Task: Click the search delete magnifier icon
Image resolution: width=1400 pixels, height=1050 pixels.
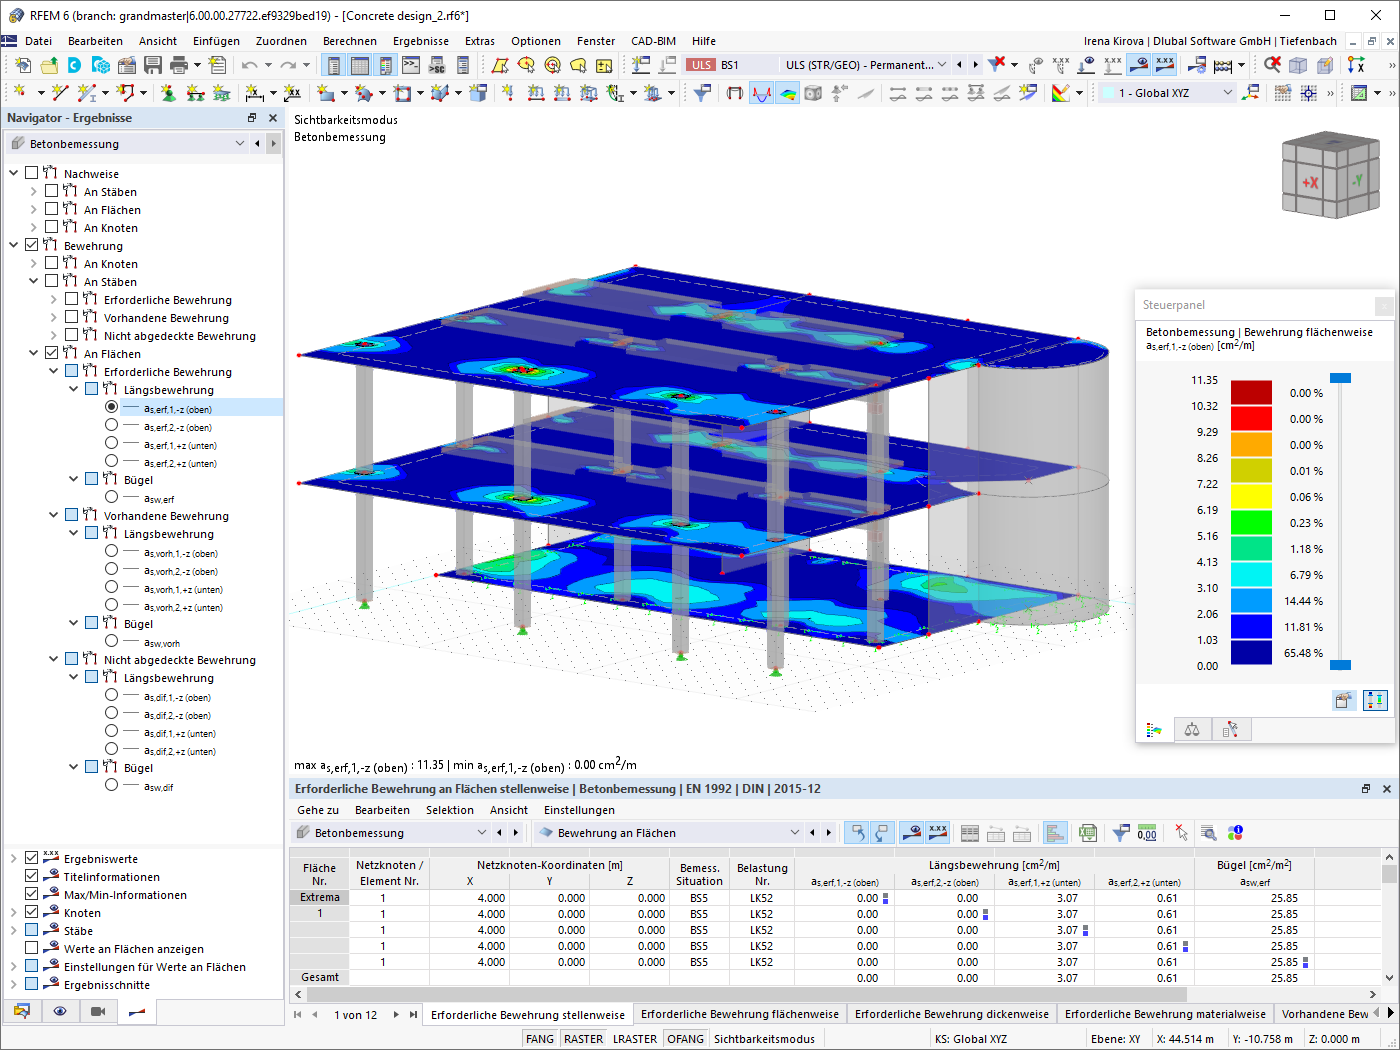Action: click(1272, 65)
